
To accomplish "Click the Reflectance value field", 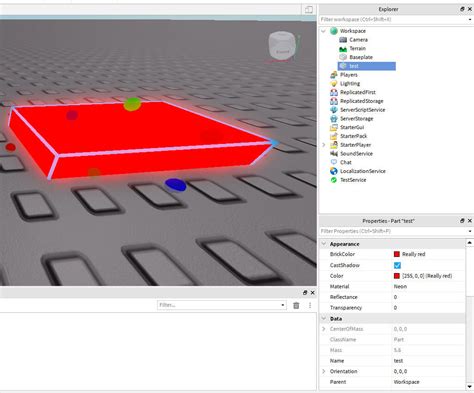I will coord(429,297).
